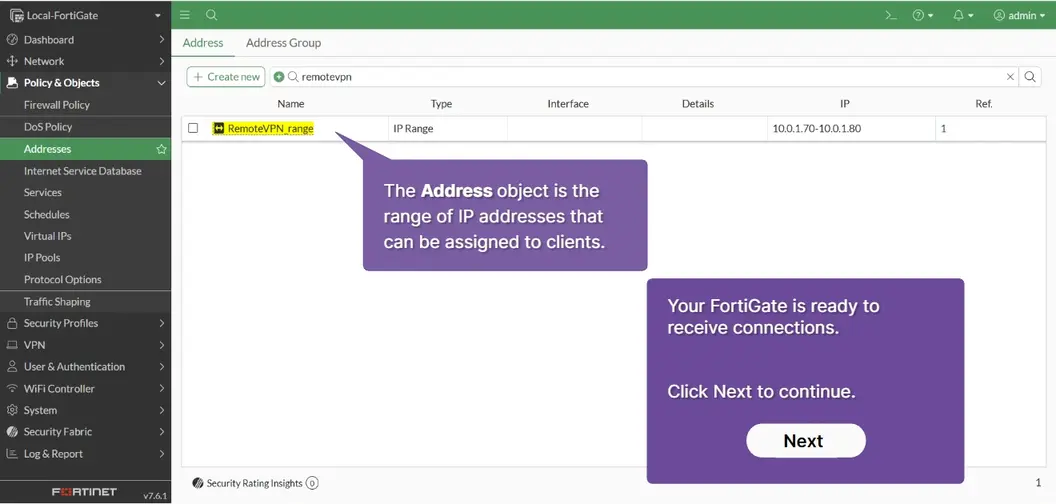Click the green add filter plus icon
Image resolution: width=1056 pixels, height=504 pixels.
point(279,77)
